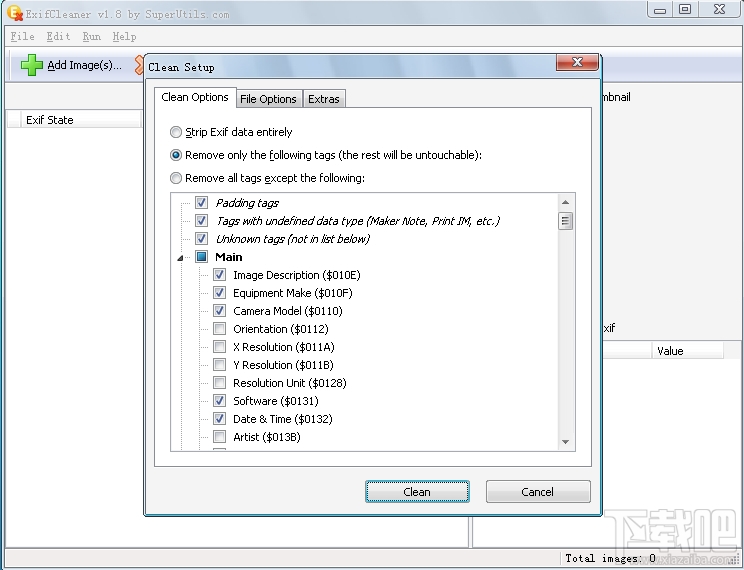Open the Help menu

point(124,37)
